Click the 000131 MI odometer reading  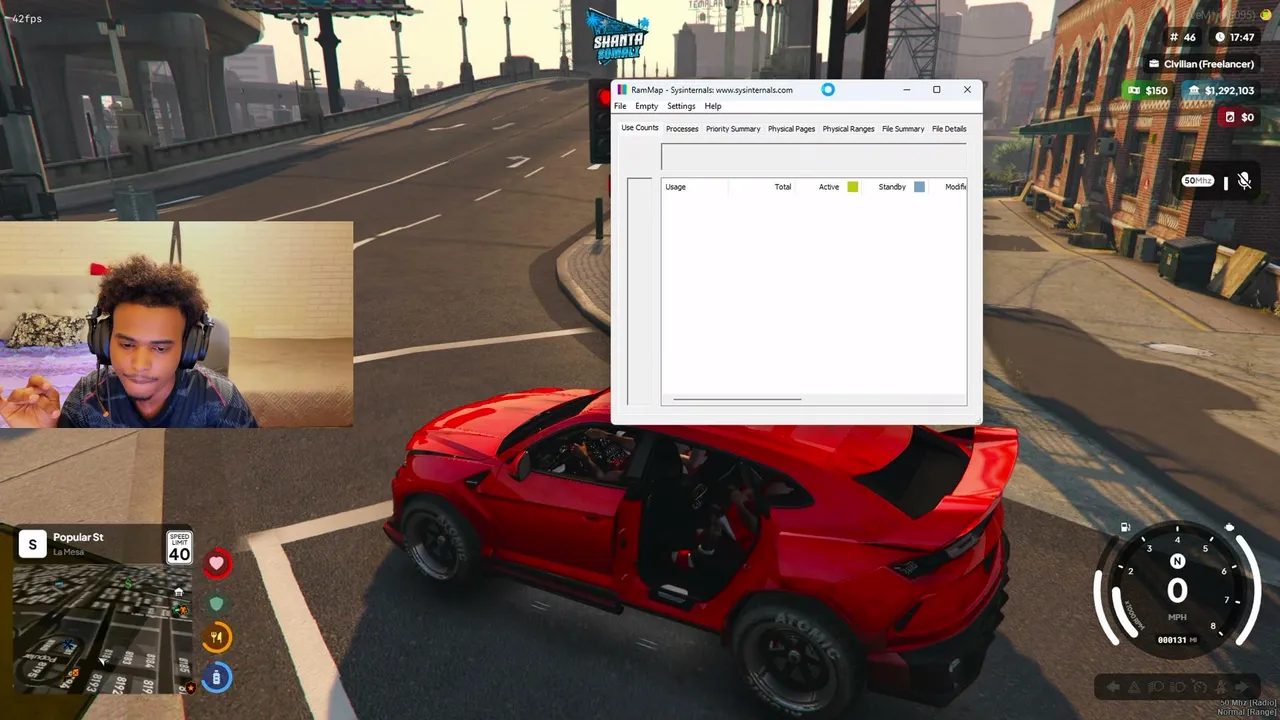pos(1177,640)
